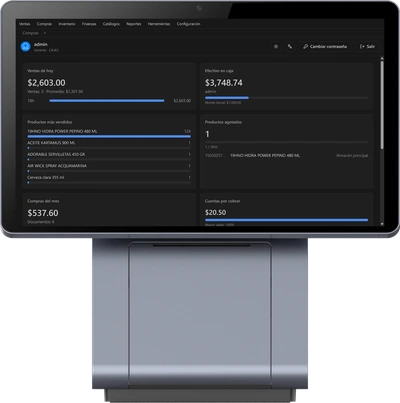Click the out-of-stock 19HNO HIDRA POWER PEPINO entry
Image resolution: width=400 pixels, height=403 pixels.
265,156
